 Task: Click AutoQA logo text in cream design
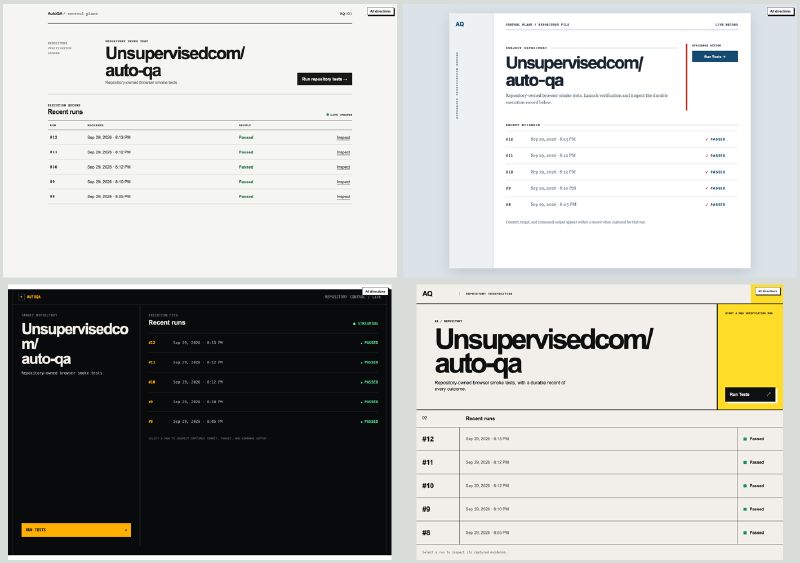[55, 13]
